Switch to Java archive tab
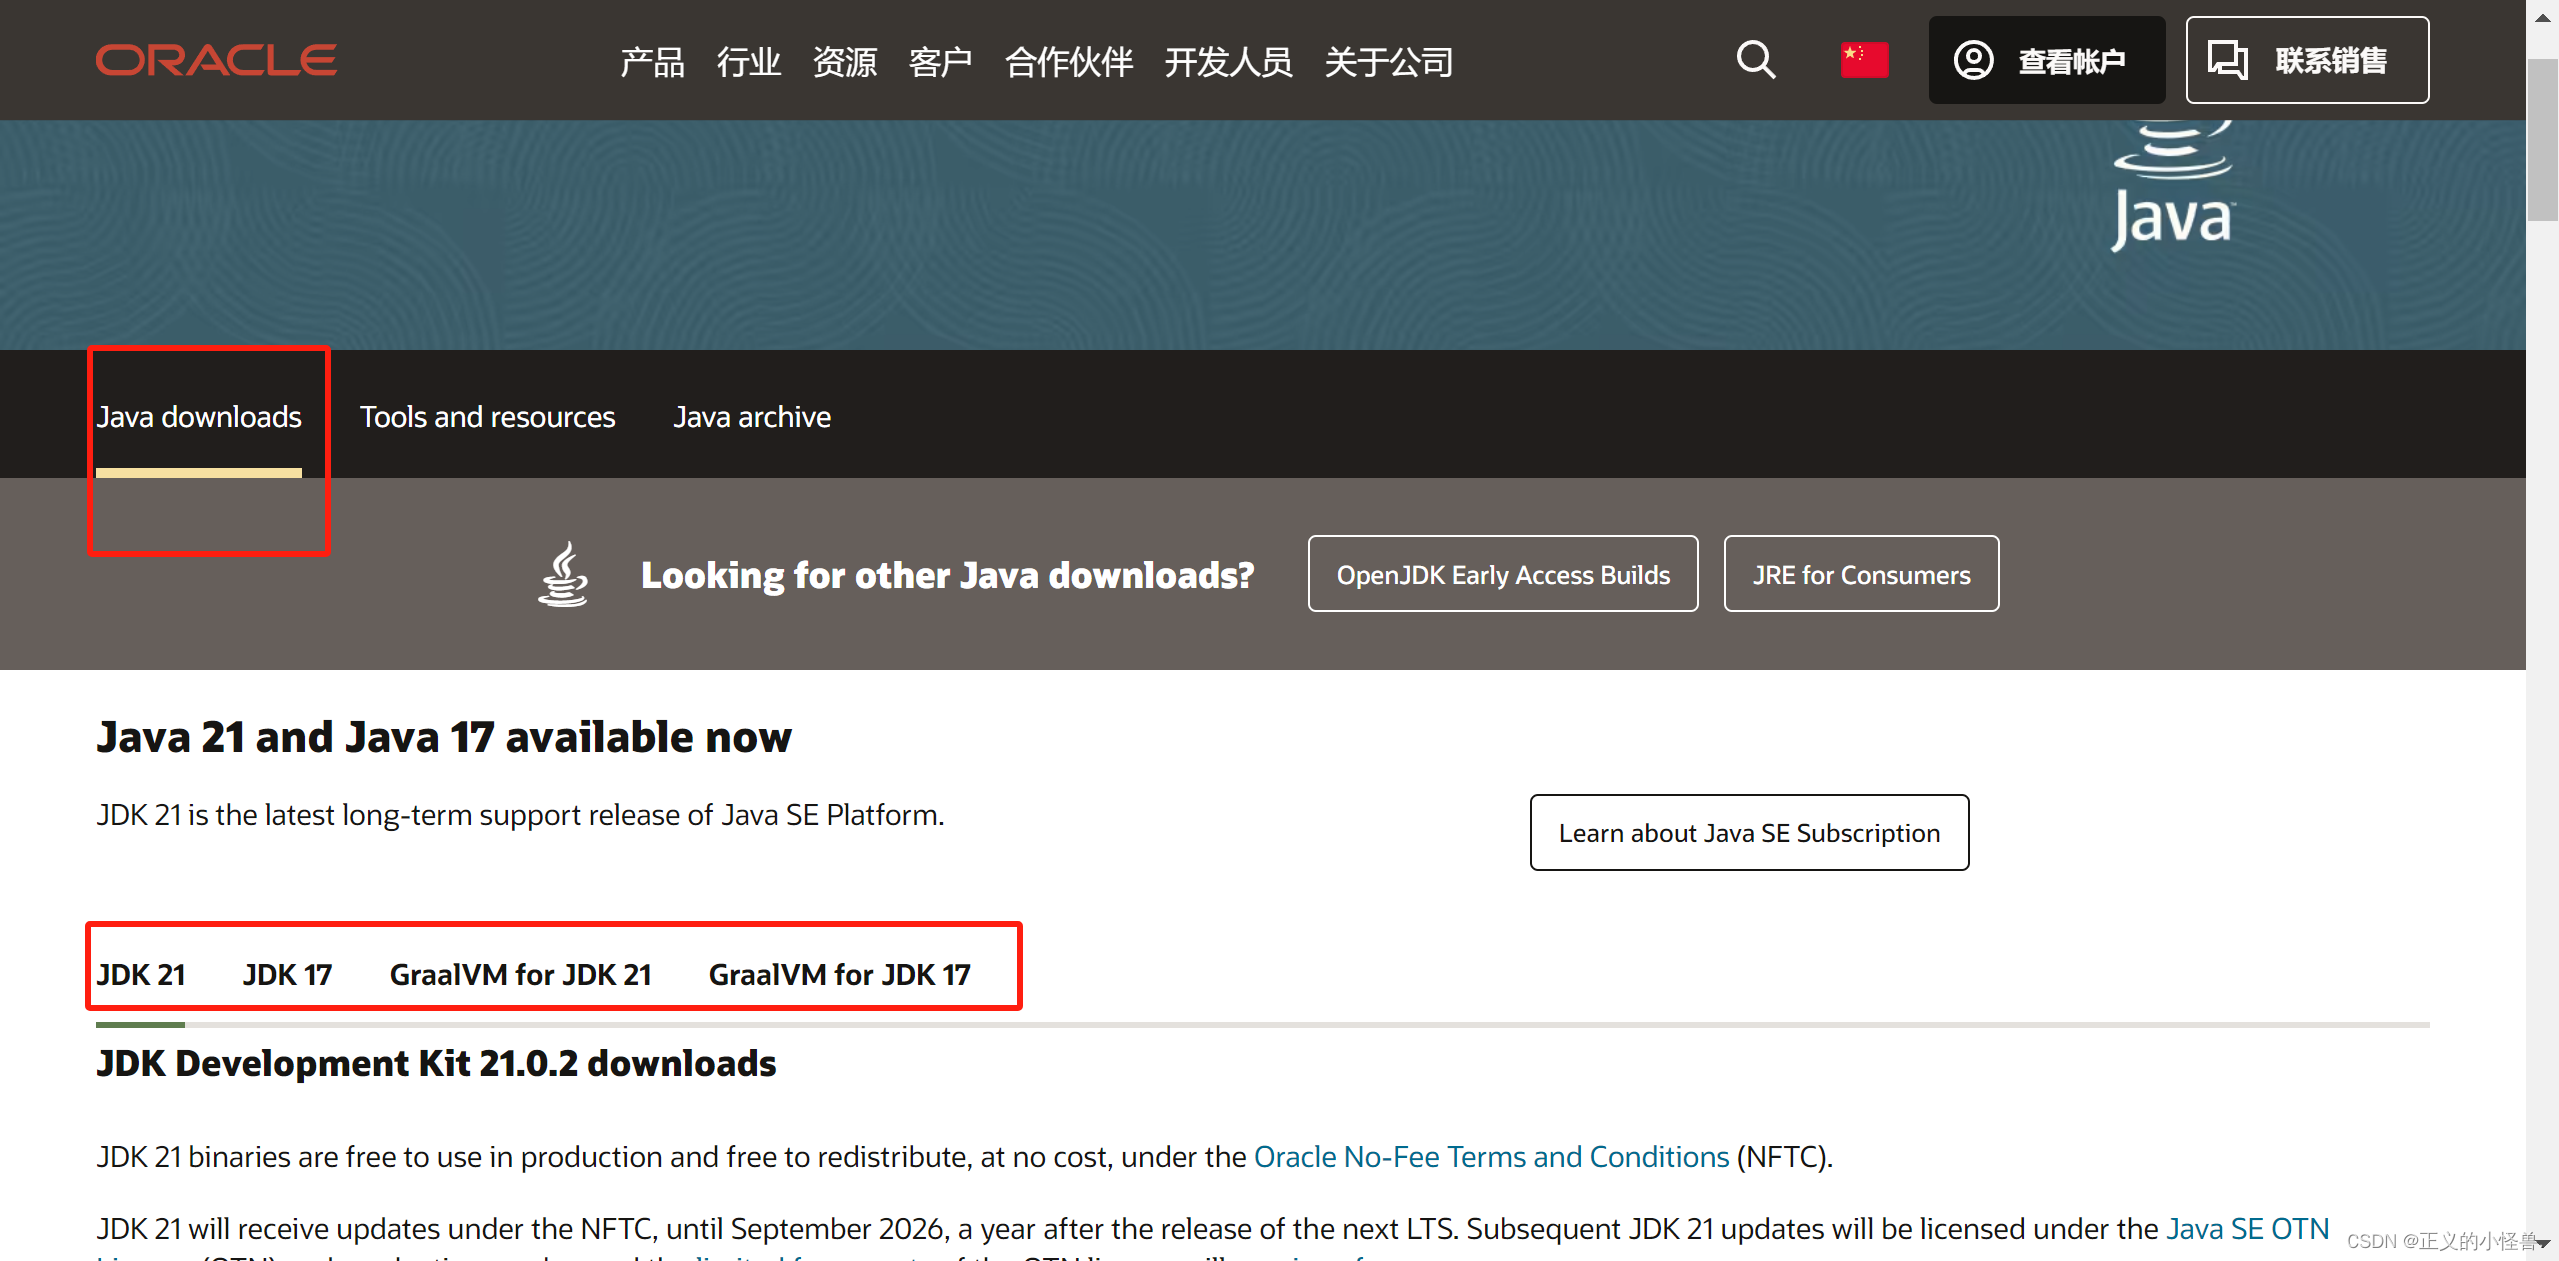 (x=752, y=417)
